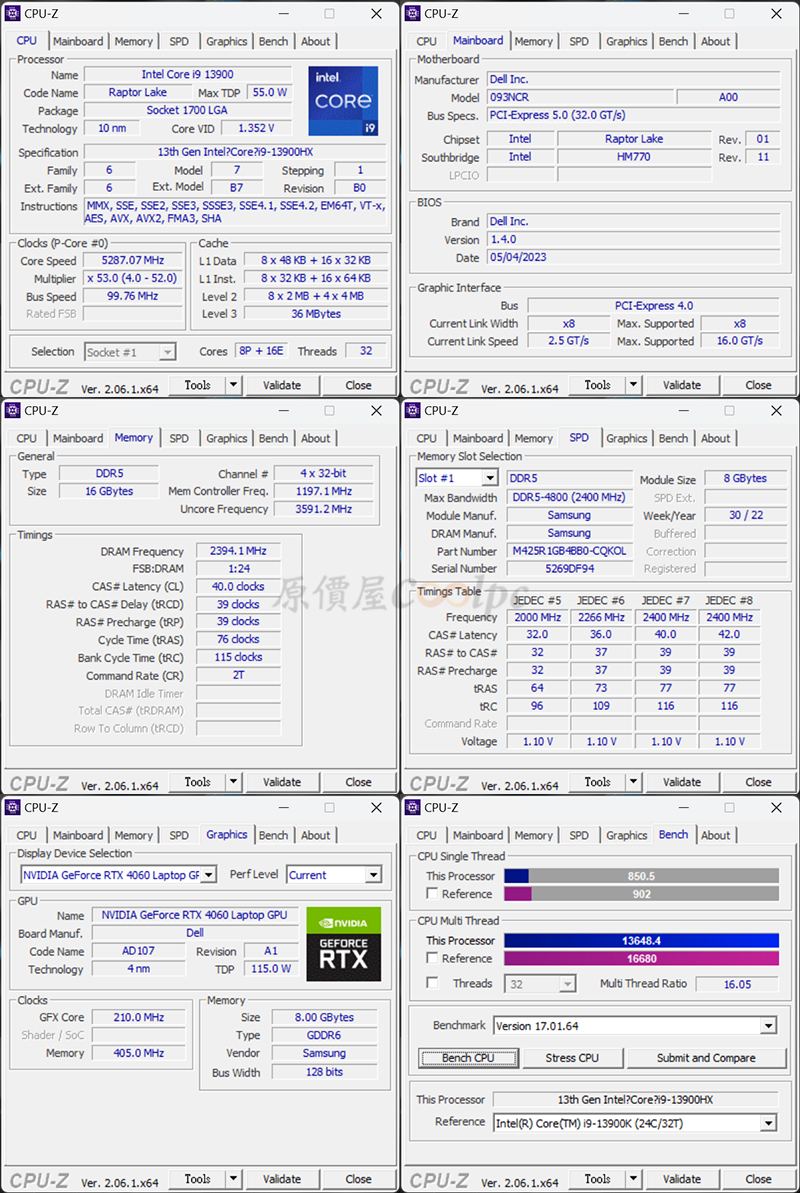
Task: Click the Core Speed value 5287.07 MHz
Action: (x=133, y=260)
